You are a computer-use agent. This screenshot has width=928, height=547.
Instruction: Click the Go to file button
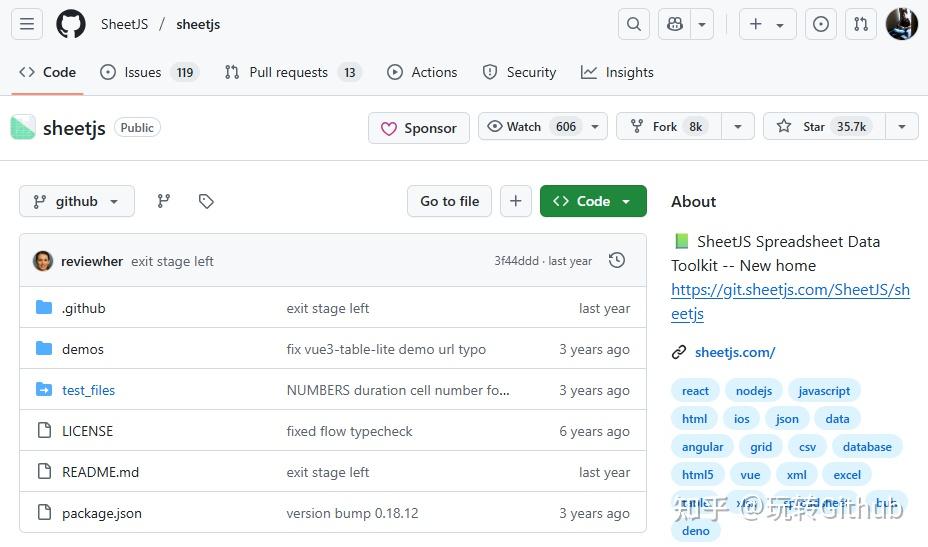click(449, 201)
